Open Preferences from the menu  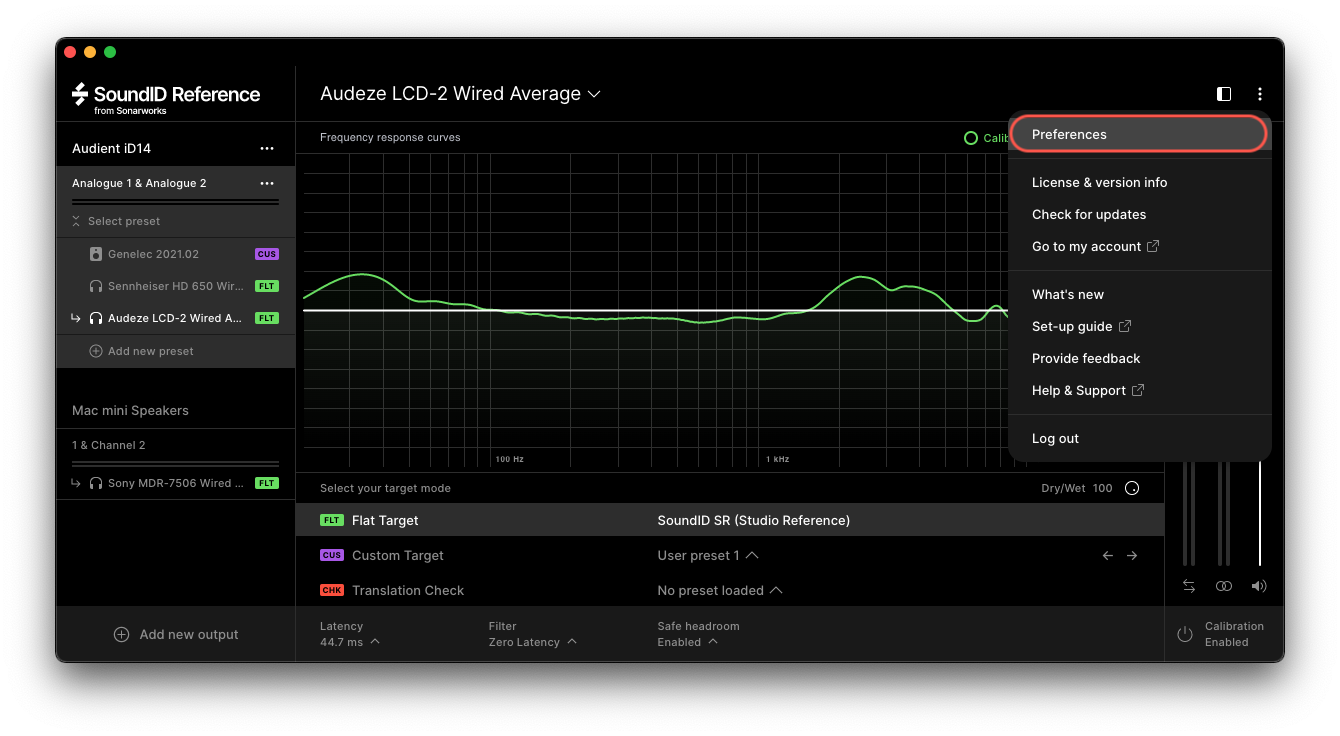coord(1139,134)
